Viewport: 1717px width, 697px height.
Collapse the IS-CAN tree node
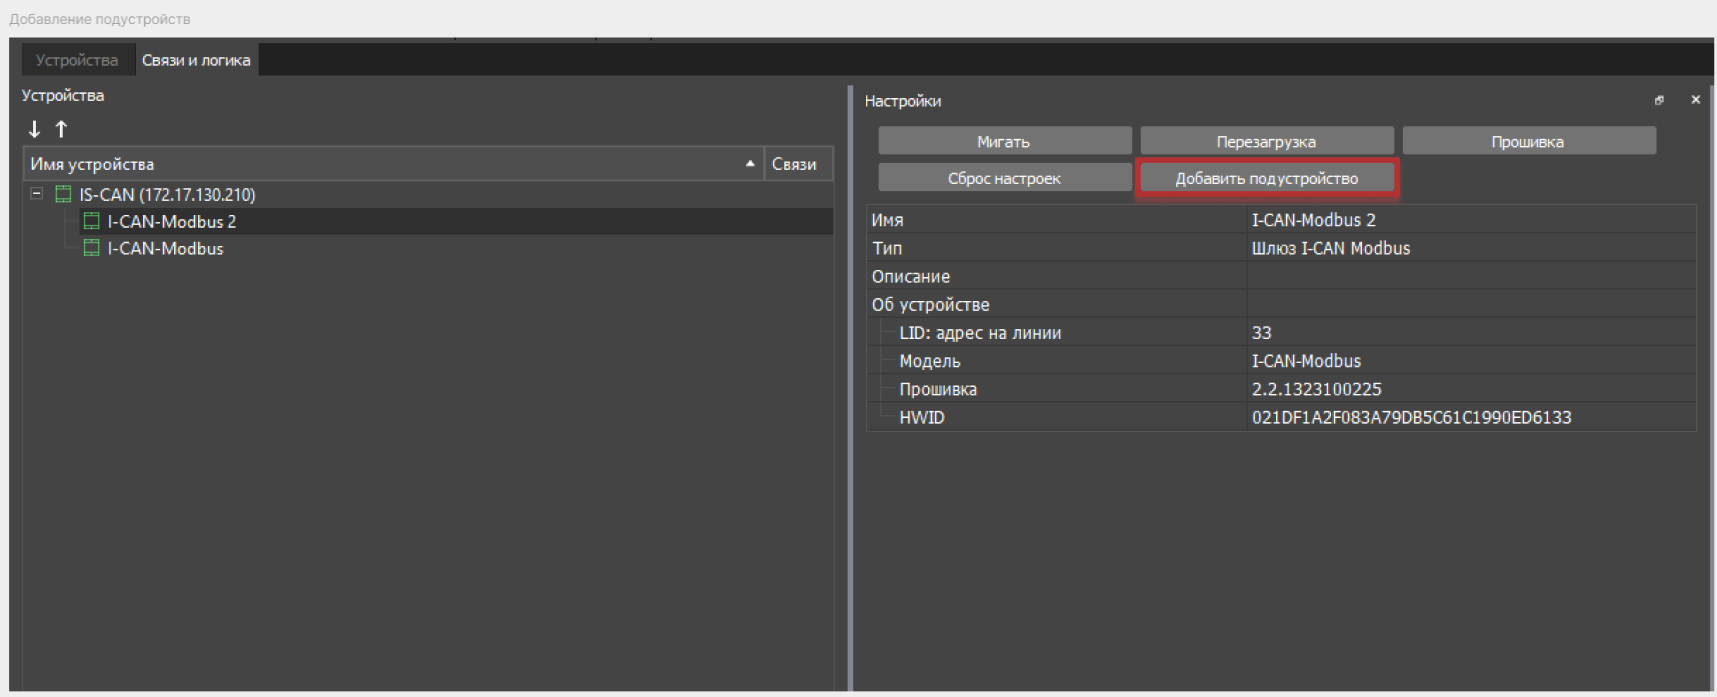click(37, 194)
